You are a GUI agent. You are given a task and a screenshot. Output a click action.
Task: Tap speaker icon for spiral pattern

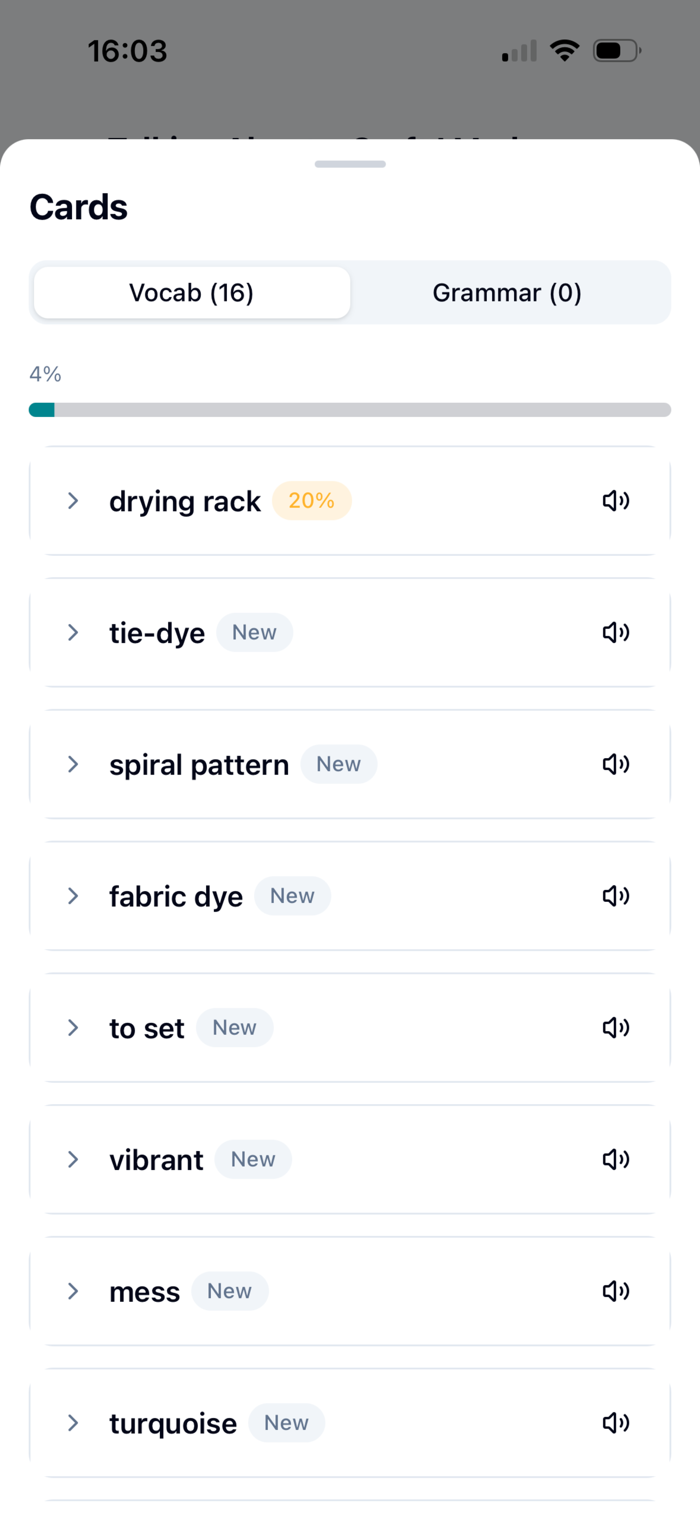tap(615, 764)
